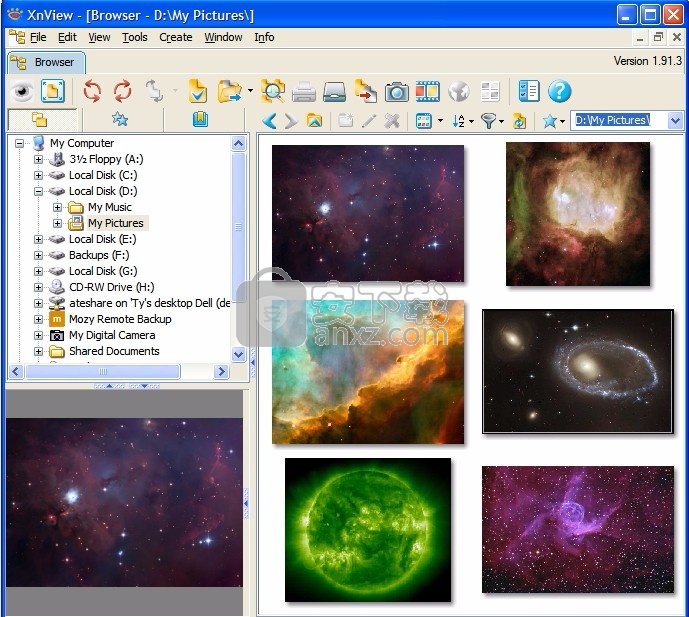Select the green sun thumbnail
The height and width of the screenshot is (617, 689).
click(x=368, y=530)
